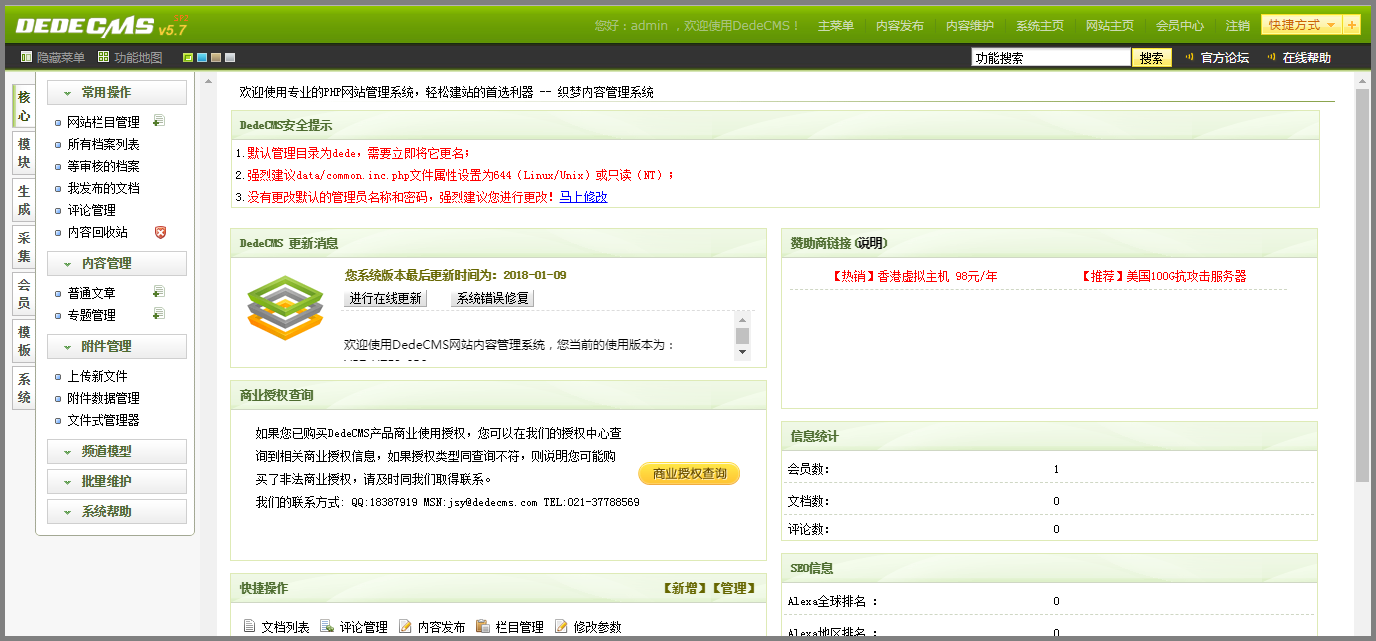Click the add icon next to 专题管理
This screenshot has width=1376, height=641.
click(159, 314)
